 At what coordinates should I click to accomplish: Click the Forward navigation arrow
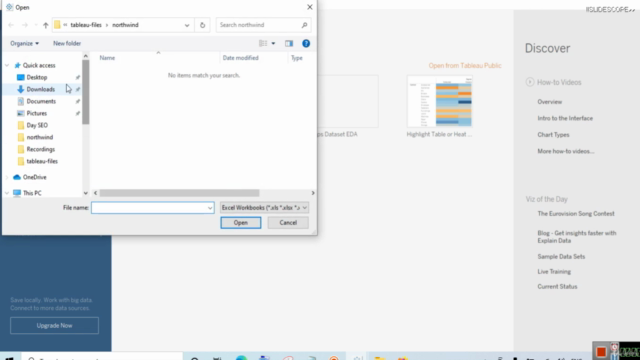tap(24, 25)
